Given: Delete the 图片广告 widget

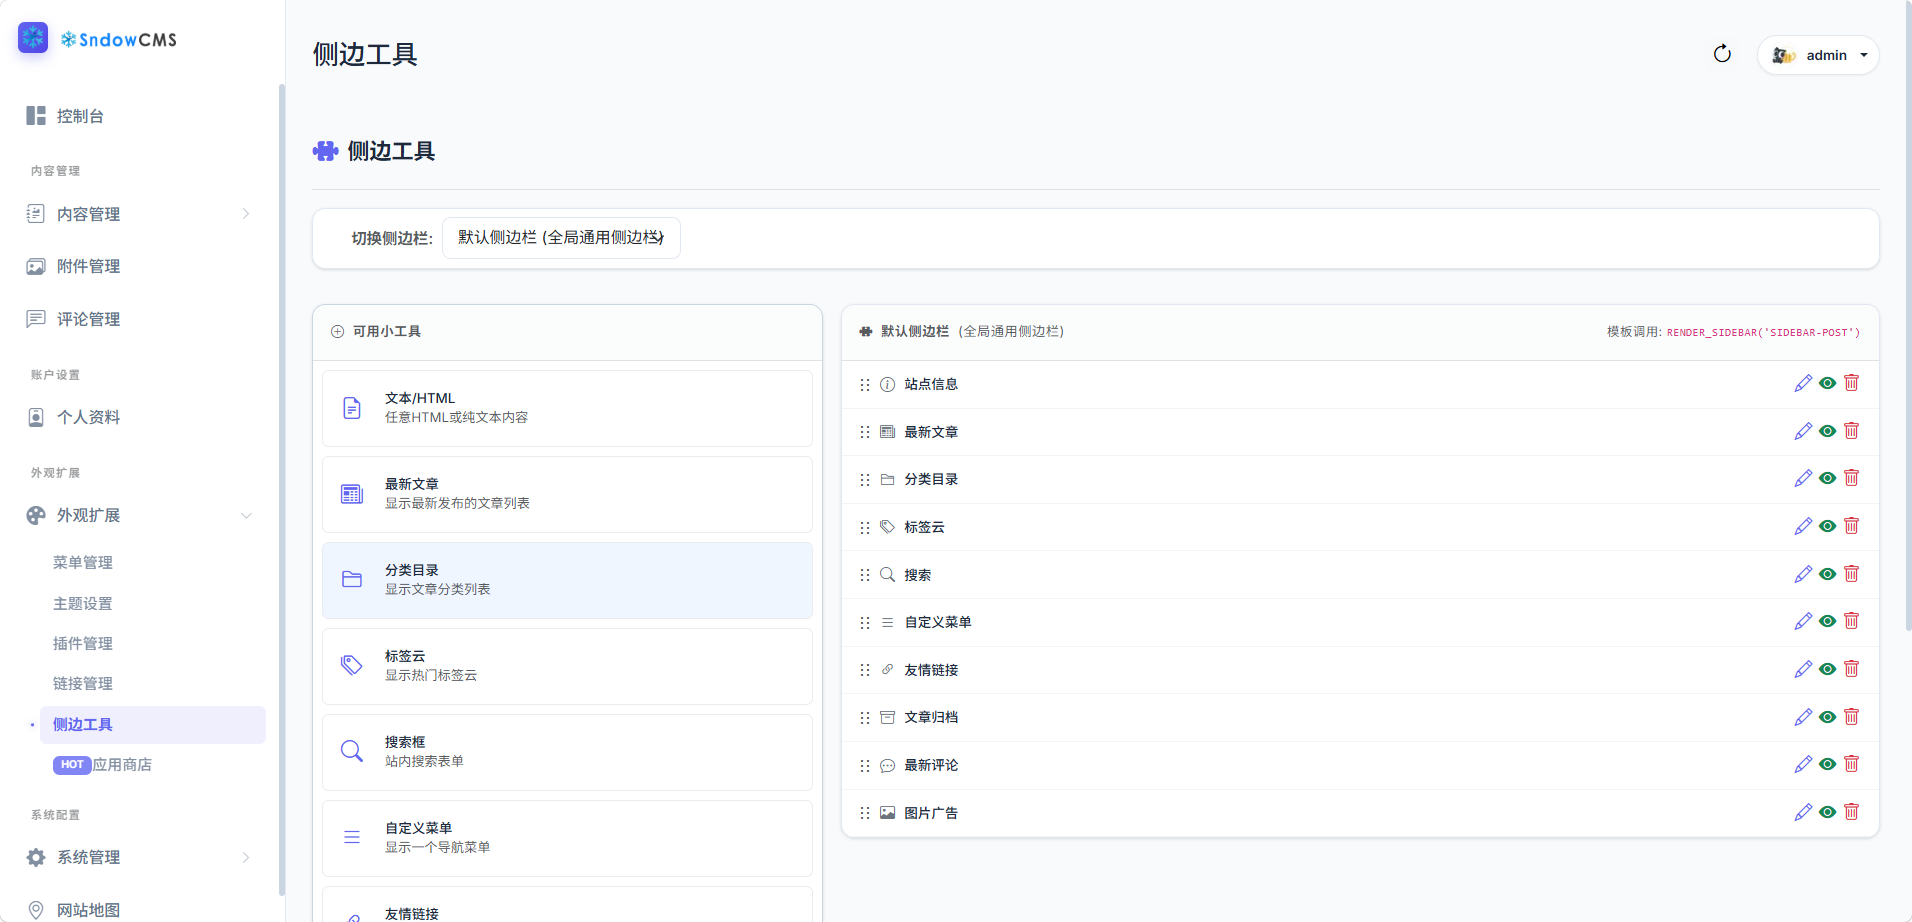Looking at the screenshot, I should tap(1851, 812).
